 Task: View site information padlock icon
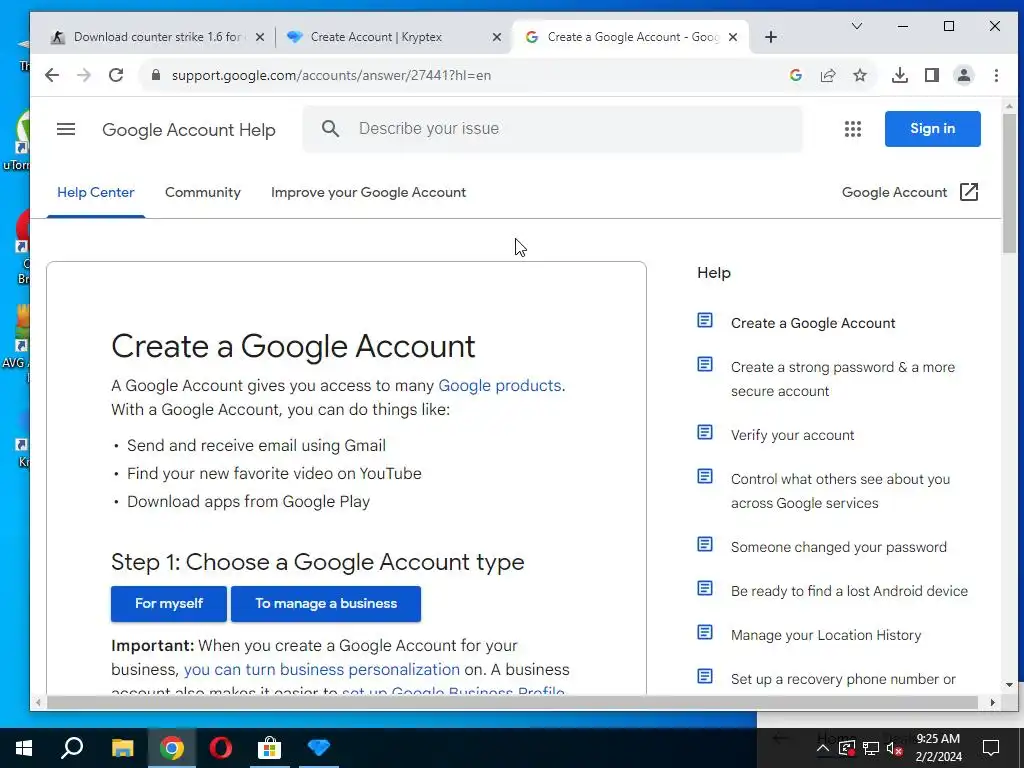click(x=155, y=75)
